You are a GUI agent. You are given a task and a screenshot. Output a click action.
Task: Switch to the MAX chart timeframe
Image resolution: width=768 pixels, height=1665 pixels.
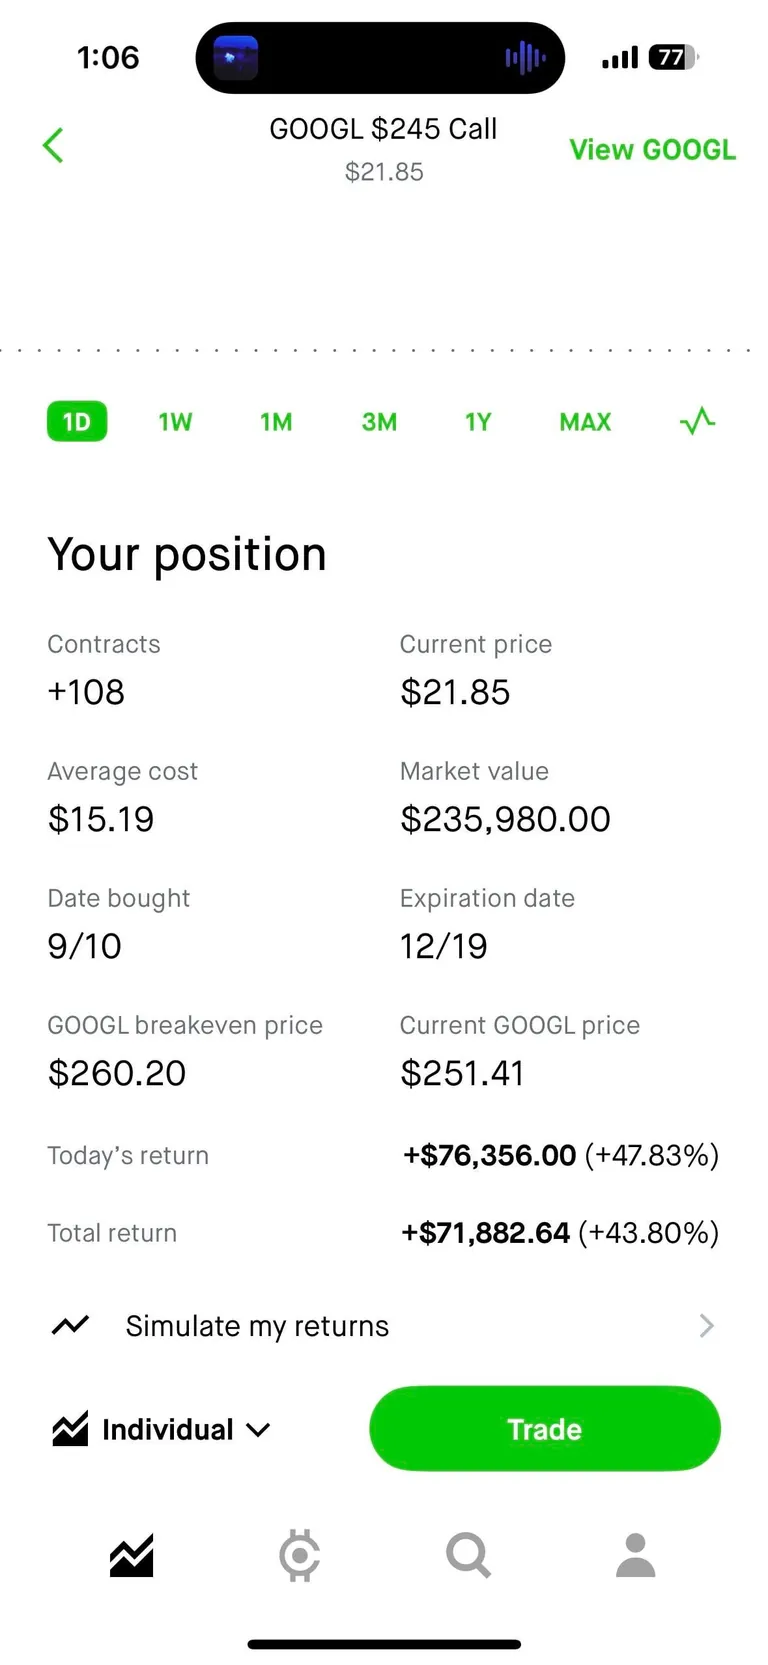click(584, 421)
